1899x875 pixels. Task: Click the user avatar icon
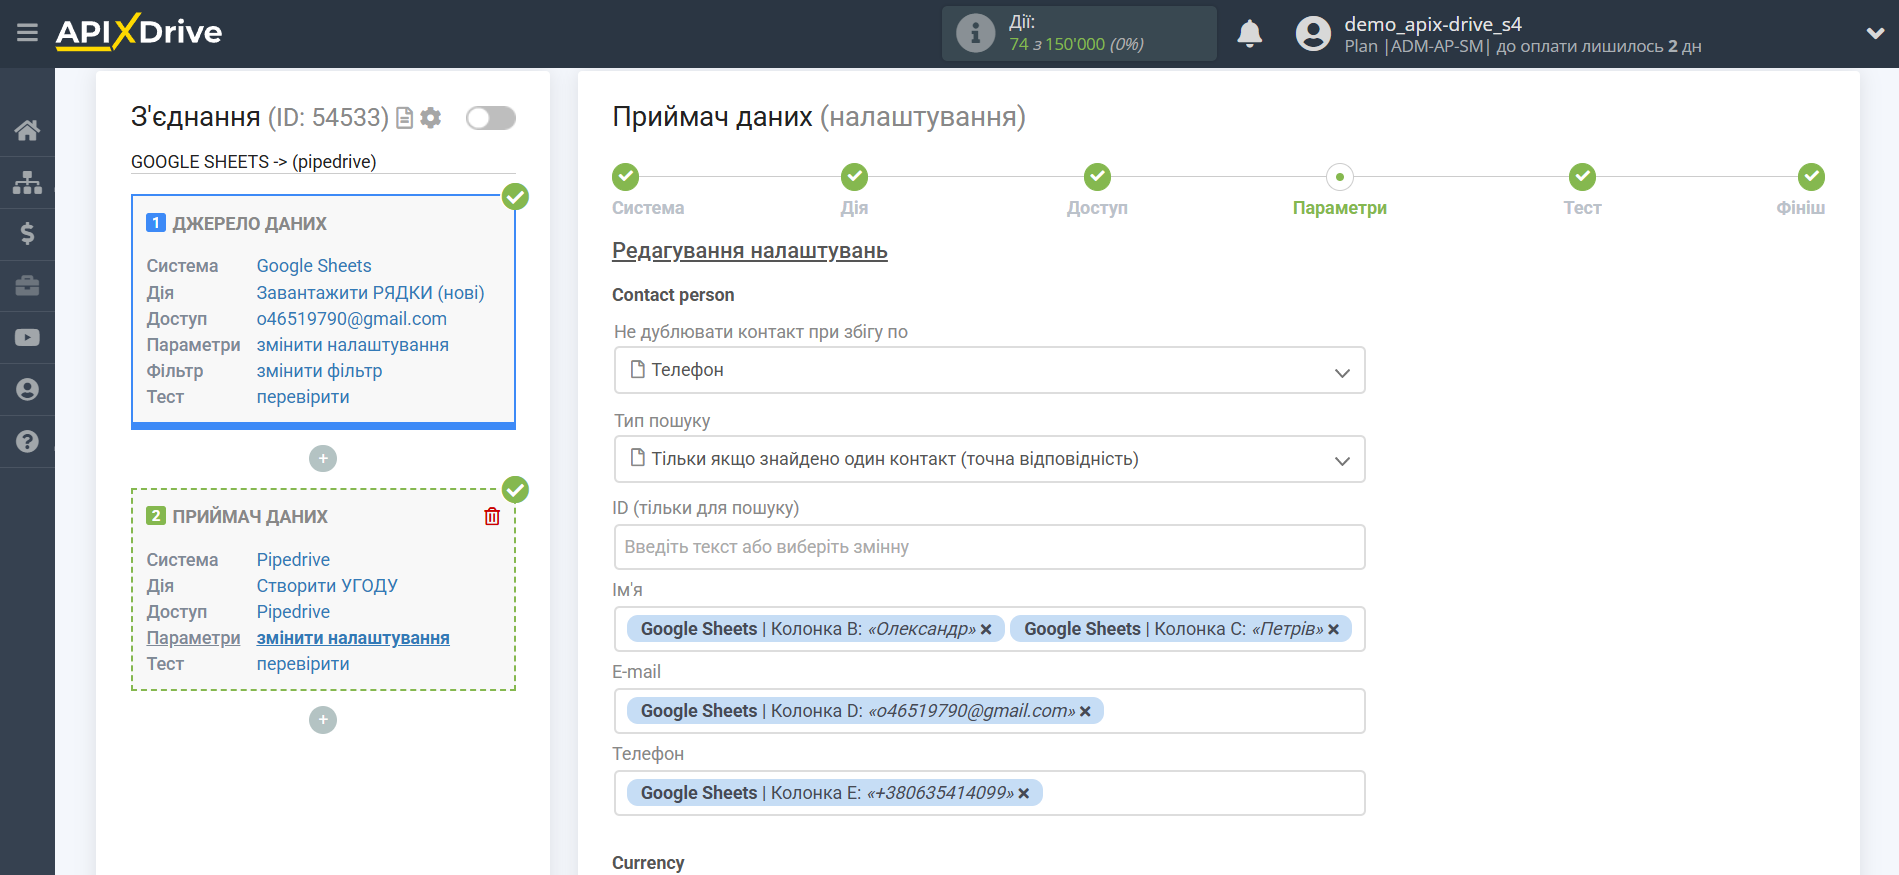1313,33
